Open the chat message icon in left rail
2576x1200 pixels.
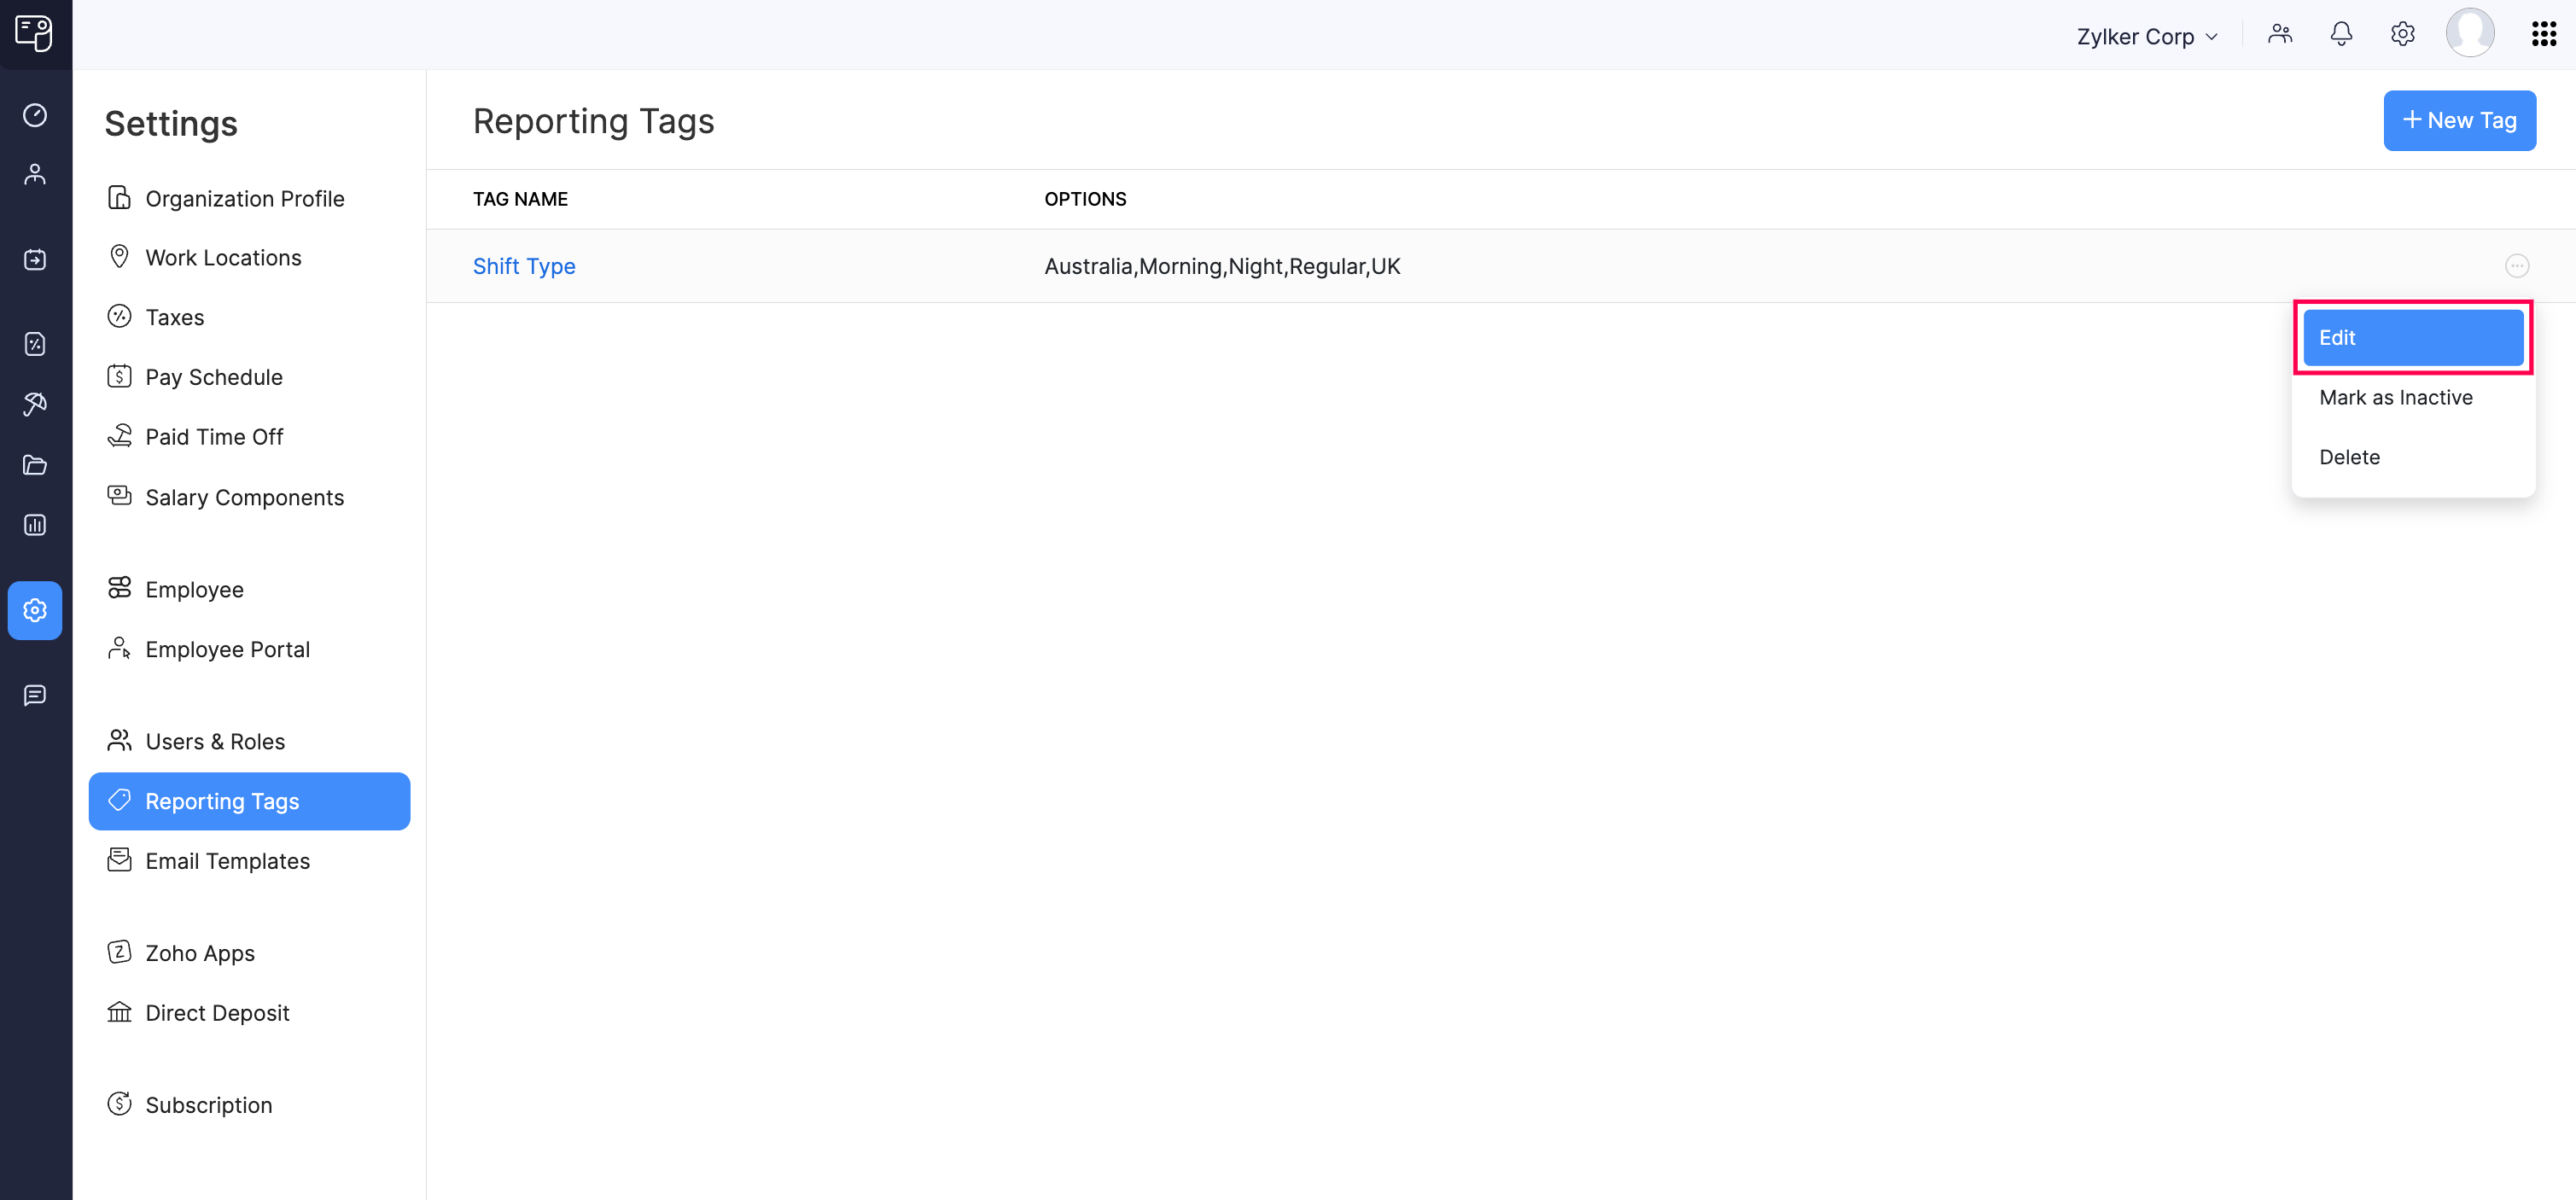point(35,695)
